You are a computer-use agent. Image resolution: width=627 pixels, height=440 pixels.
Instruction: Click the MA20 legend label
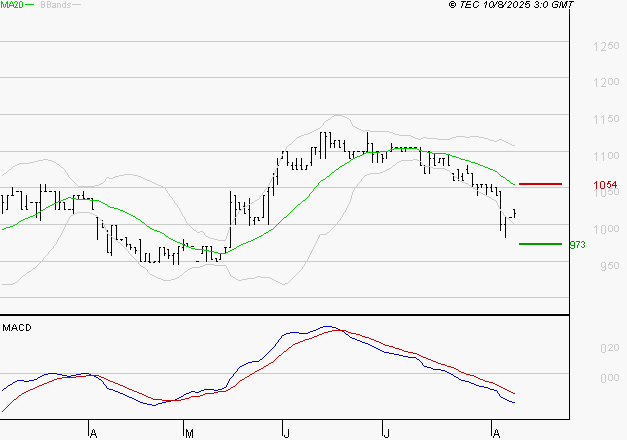[x=11, y=5]
